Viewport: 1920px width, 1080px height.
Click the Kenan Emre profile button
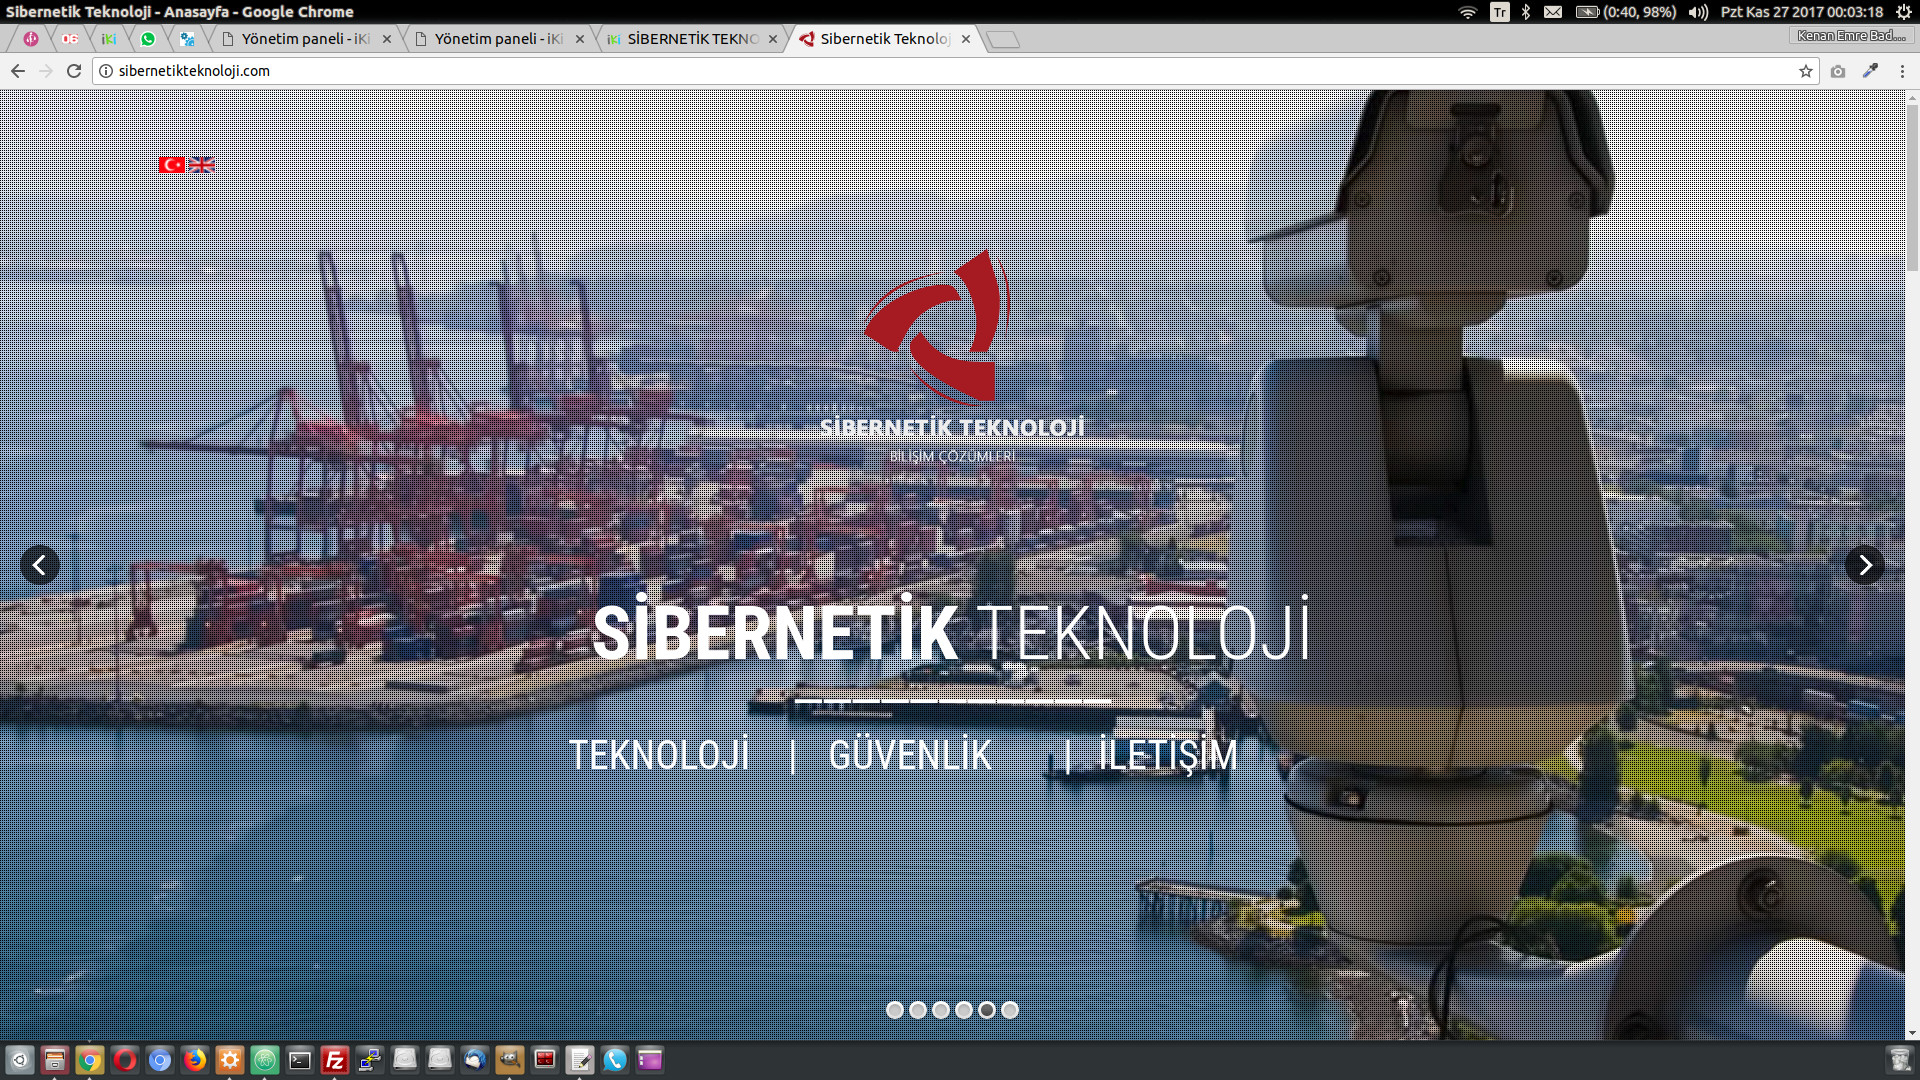(x=1851, y=36)
